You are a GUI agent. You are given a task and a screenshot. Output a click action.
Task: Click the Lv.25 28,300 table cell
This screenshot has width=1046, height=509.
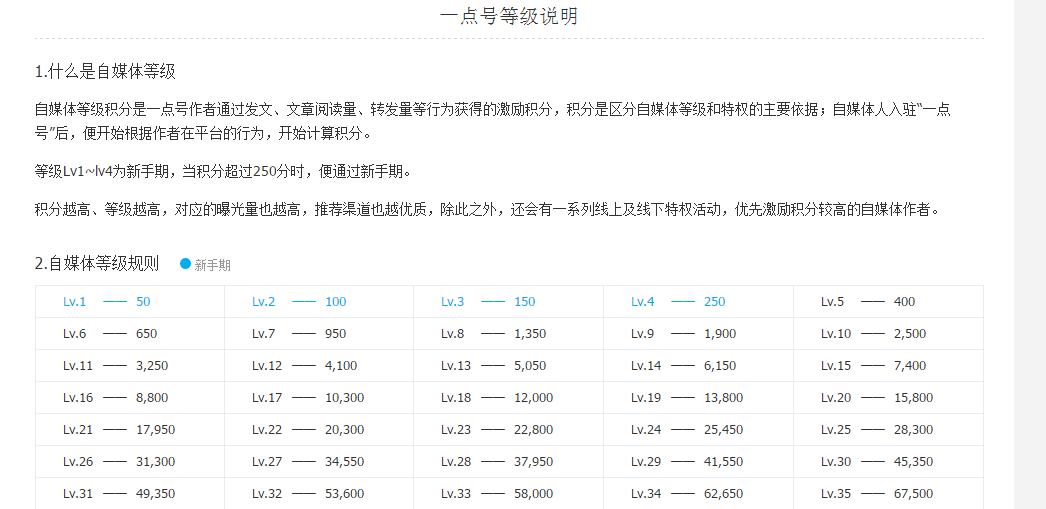(x=889, y=430)
